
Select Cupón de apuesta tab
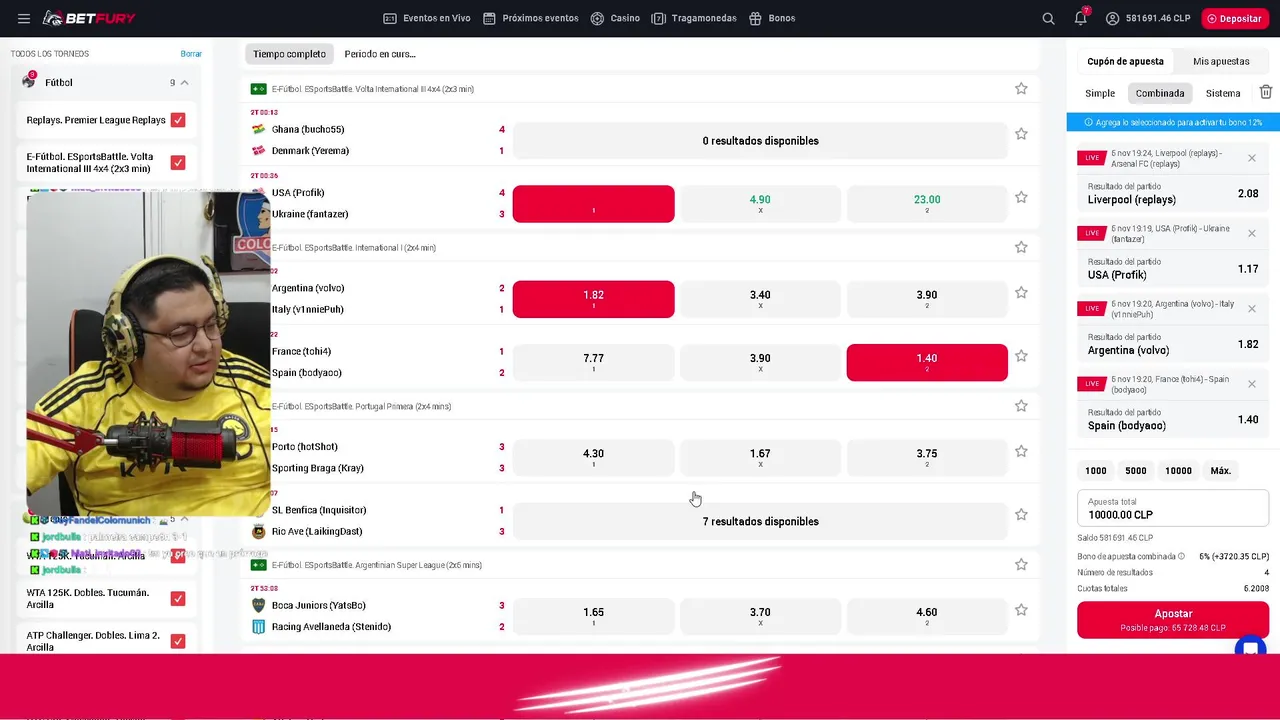pos(1125,61)
